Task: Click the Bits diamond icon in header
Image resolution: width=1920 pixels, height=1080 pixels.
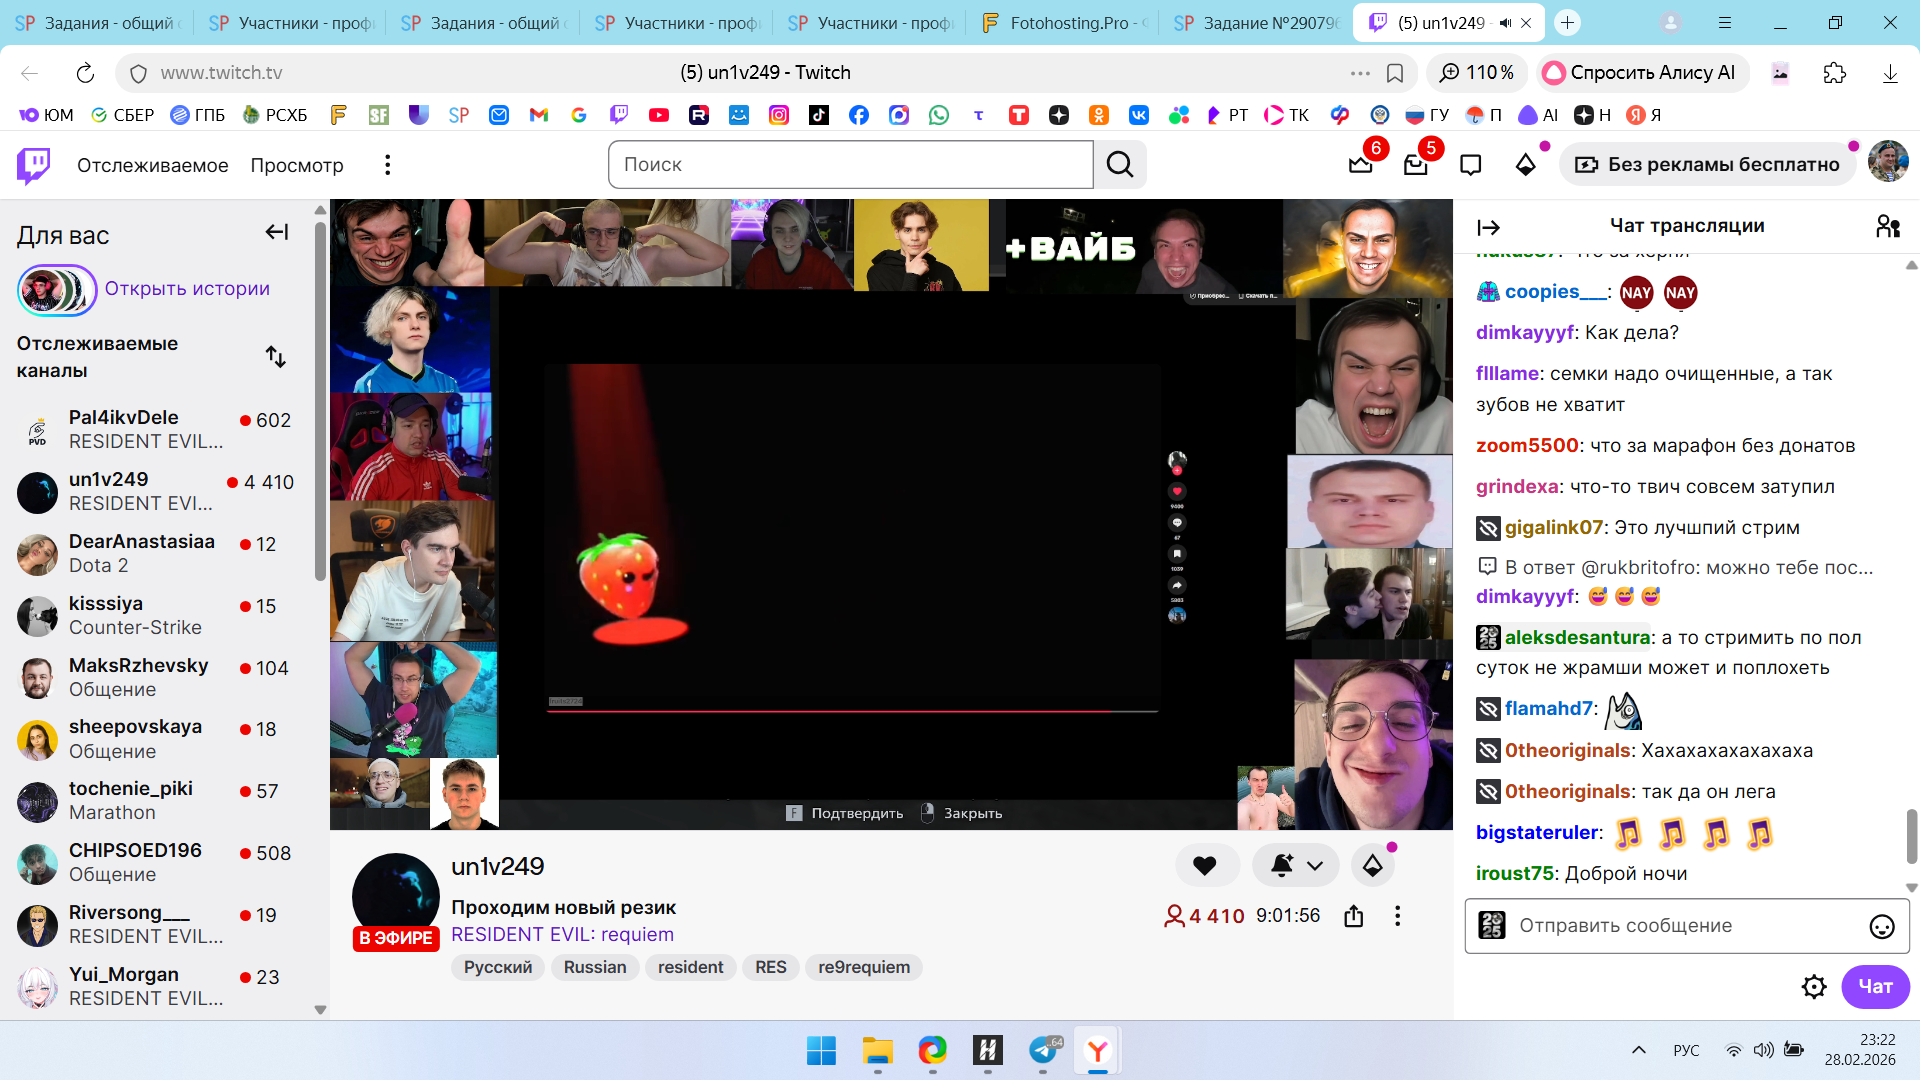Action: (1525, 165)
